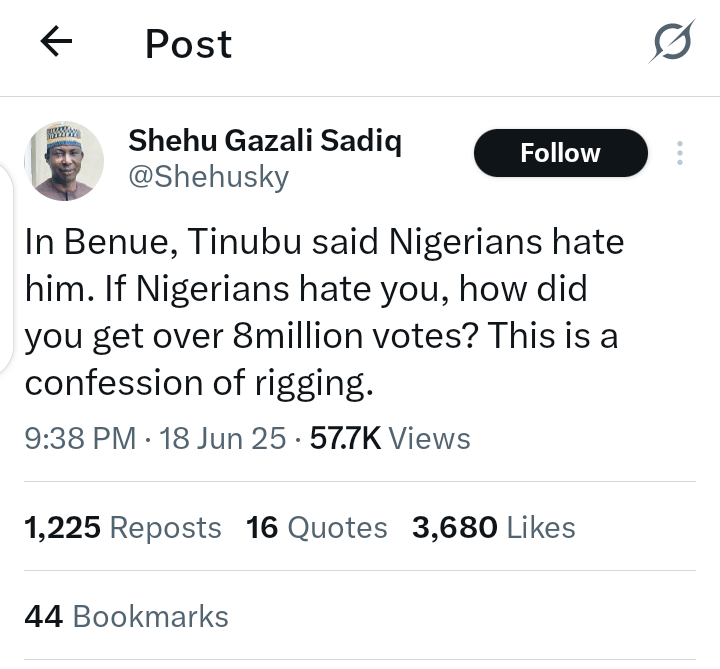Select the Post header title

188,44
